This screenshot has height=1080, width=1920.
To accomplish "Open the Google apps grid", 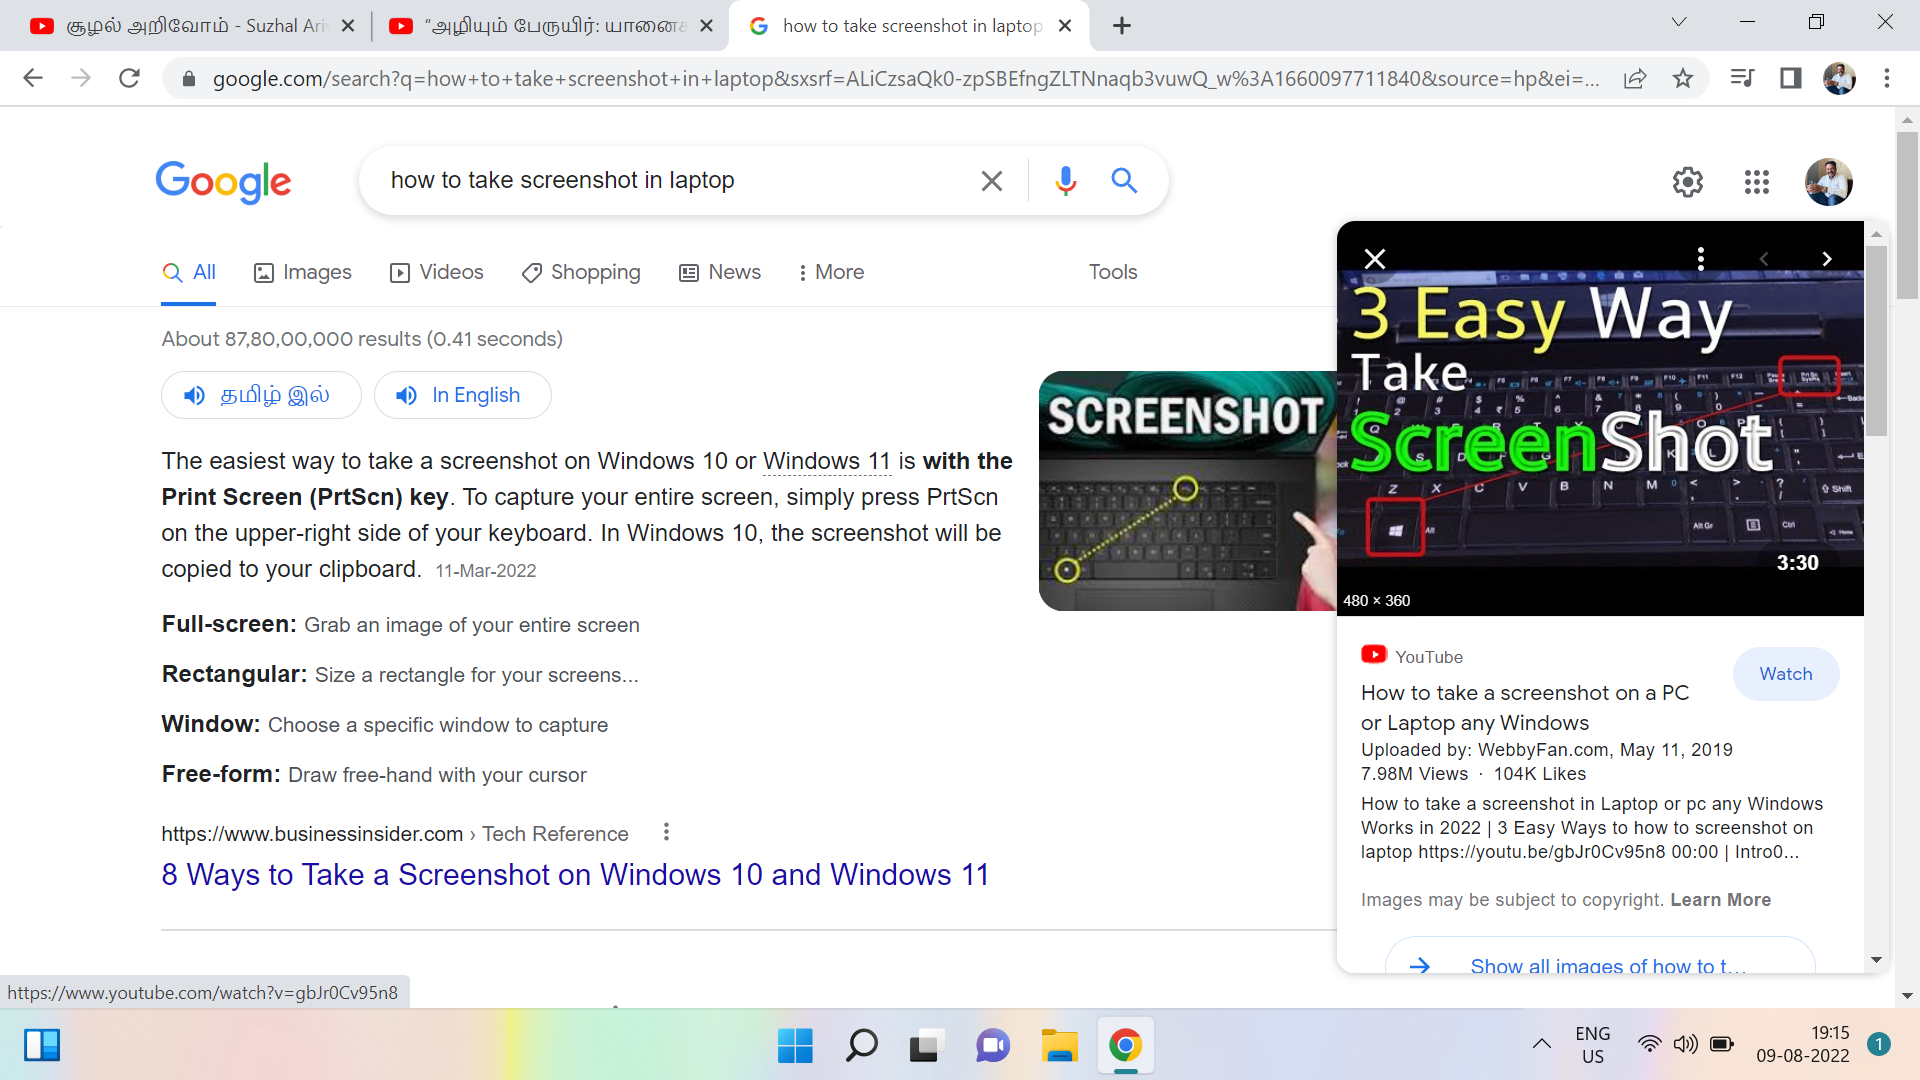I will [1756, 182].
